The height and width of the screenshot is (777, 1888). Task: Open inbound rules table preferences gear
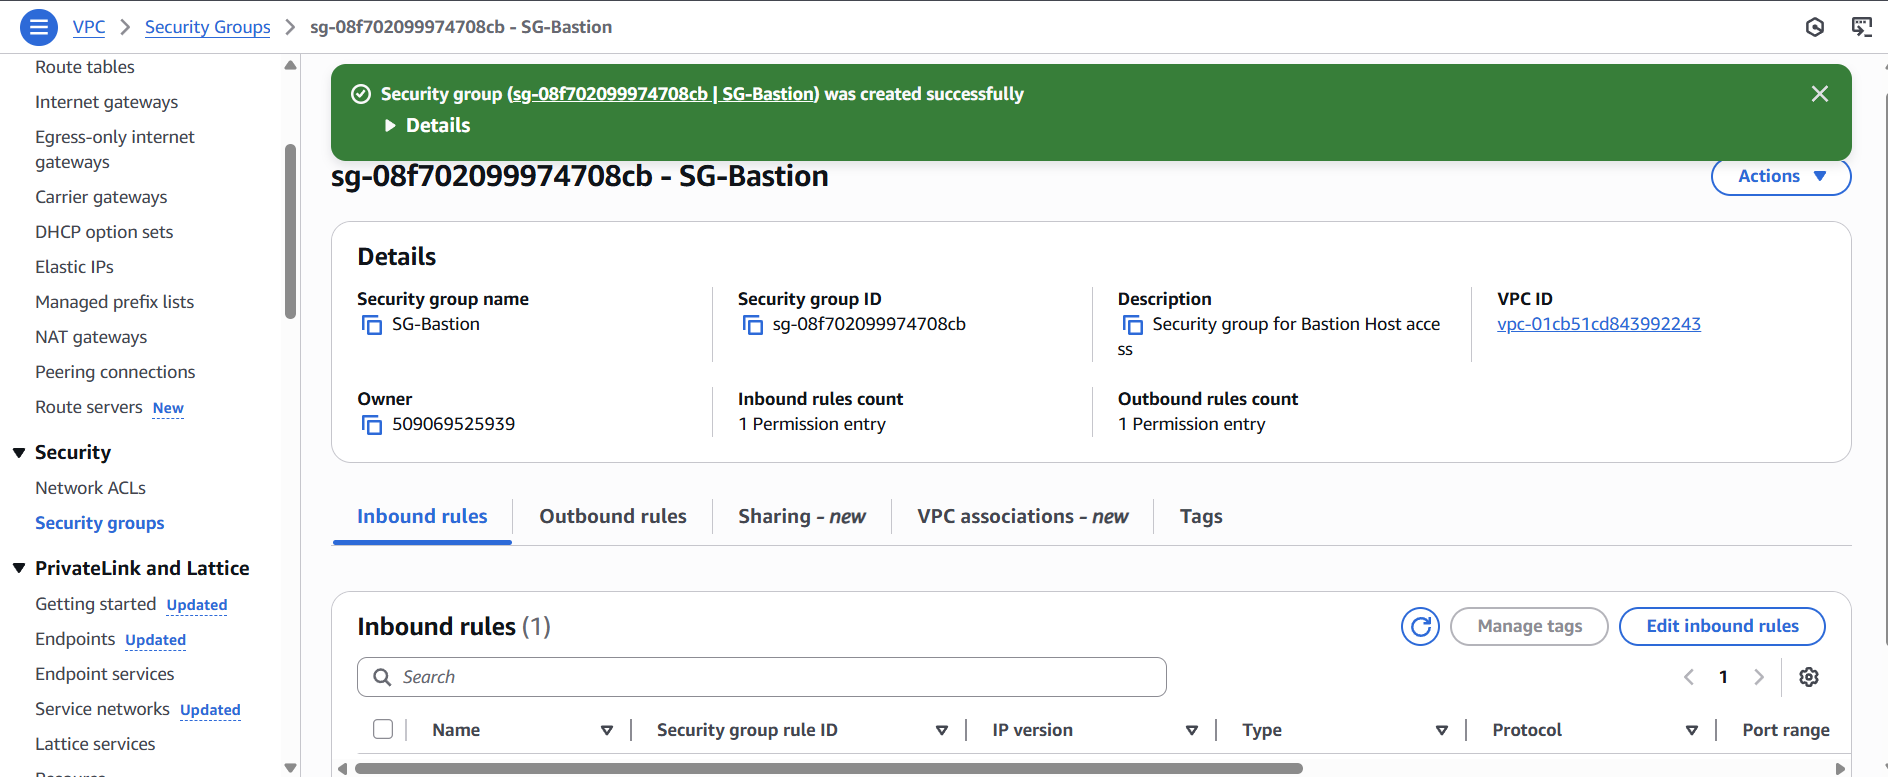[x=1809, y=677]
